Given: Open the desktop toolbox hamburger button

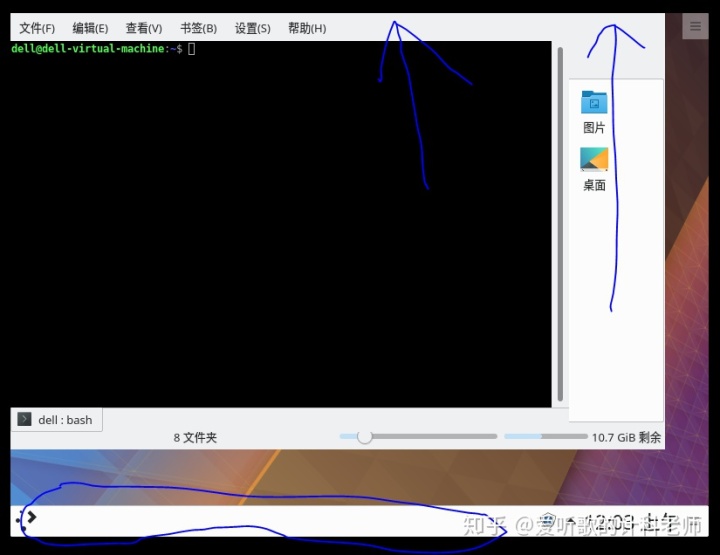Looking at the screenshot, I should (x=695, y=26).
